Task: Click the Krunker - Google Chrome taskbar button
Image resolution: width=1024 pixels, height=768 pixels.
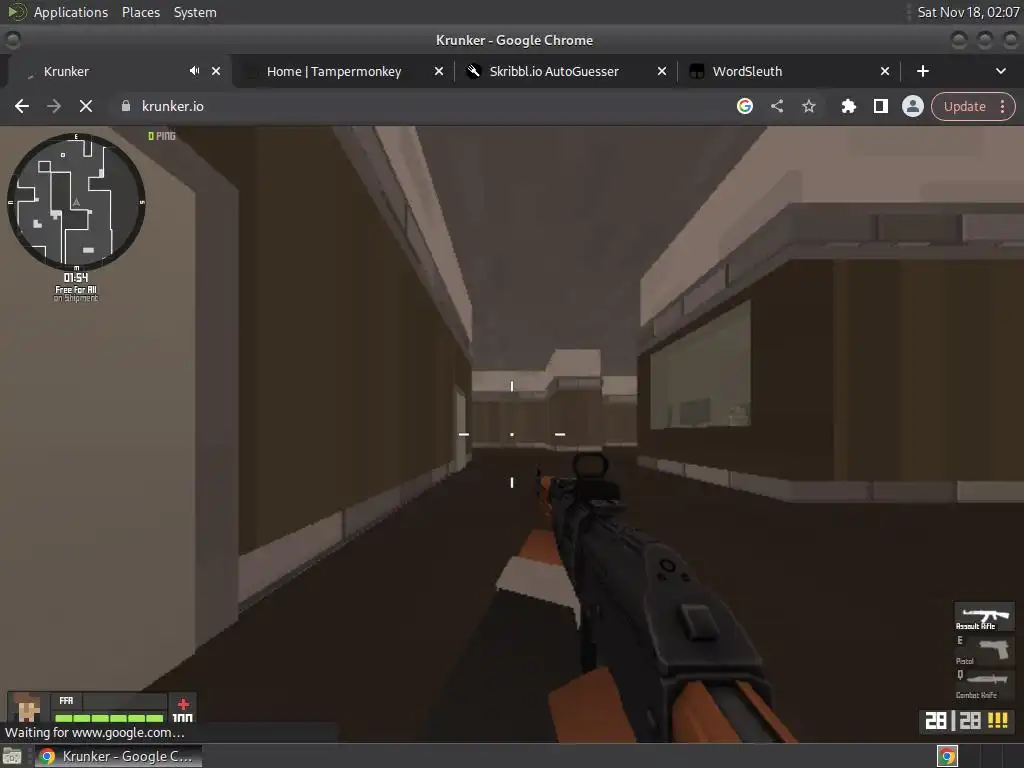Action: (x=118, y=756)
